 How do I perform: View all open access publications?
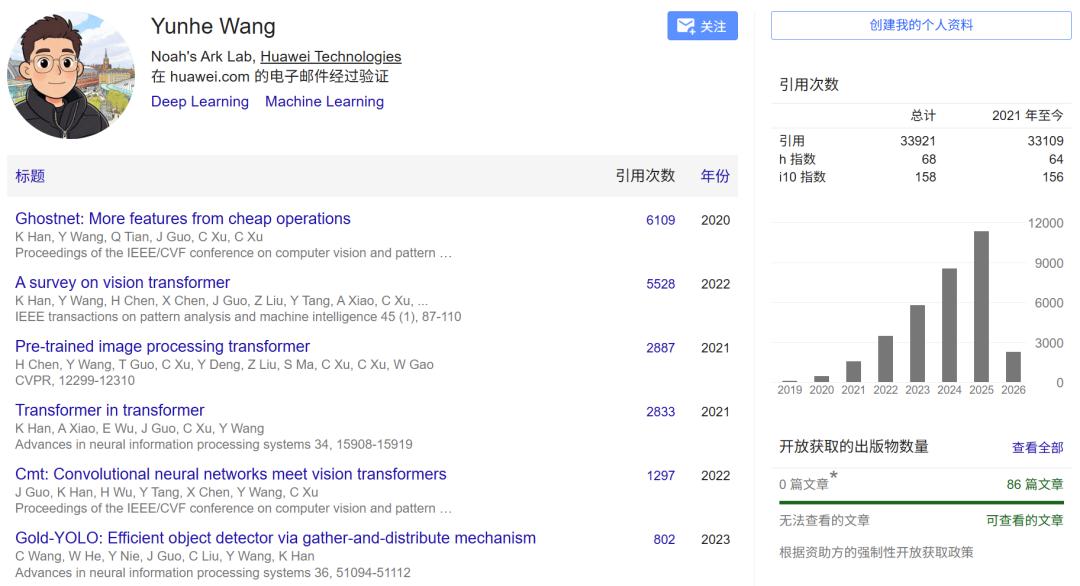point(1037,448)
